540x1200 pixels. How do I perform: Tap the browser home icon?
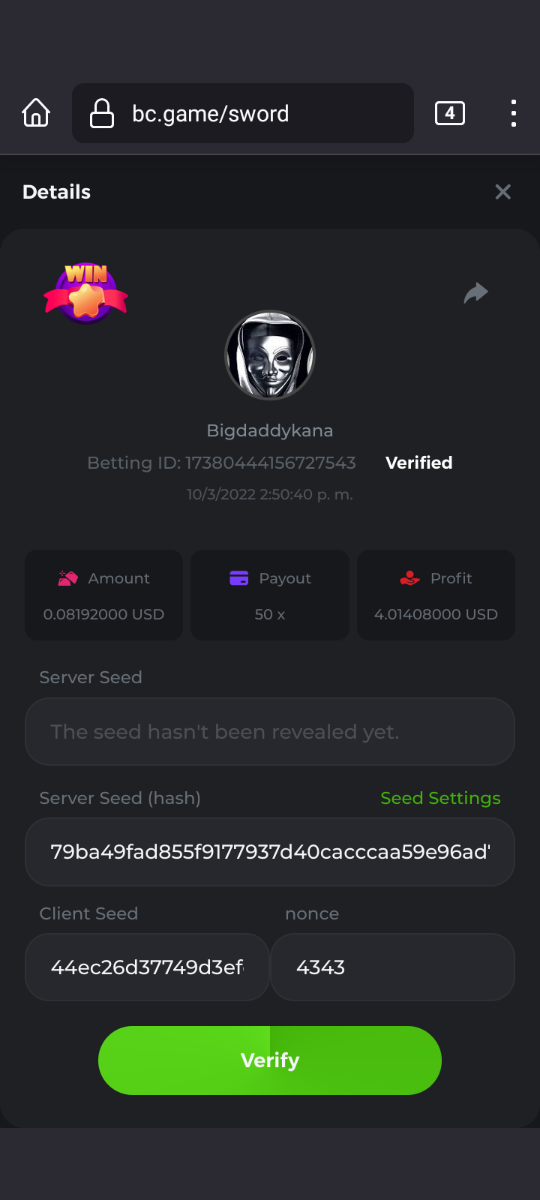(36, 113)
